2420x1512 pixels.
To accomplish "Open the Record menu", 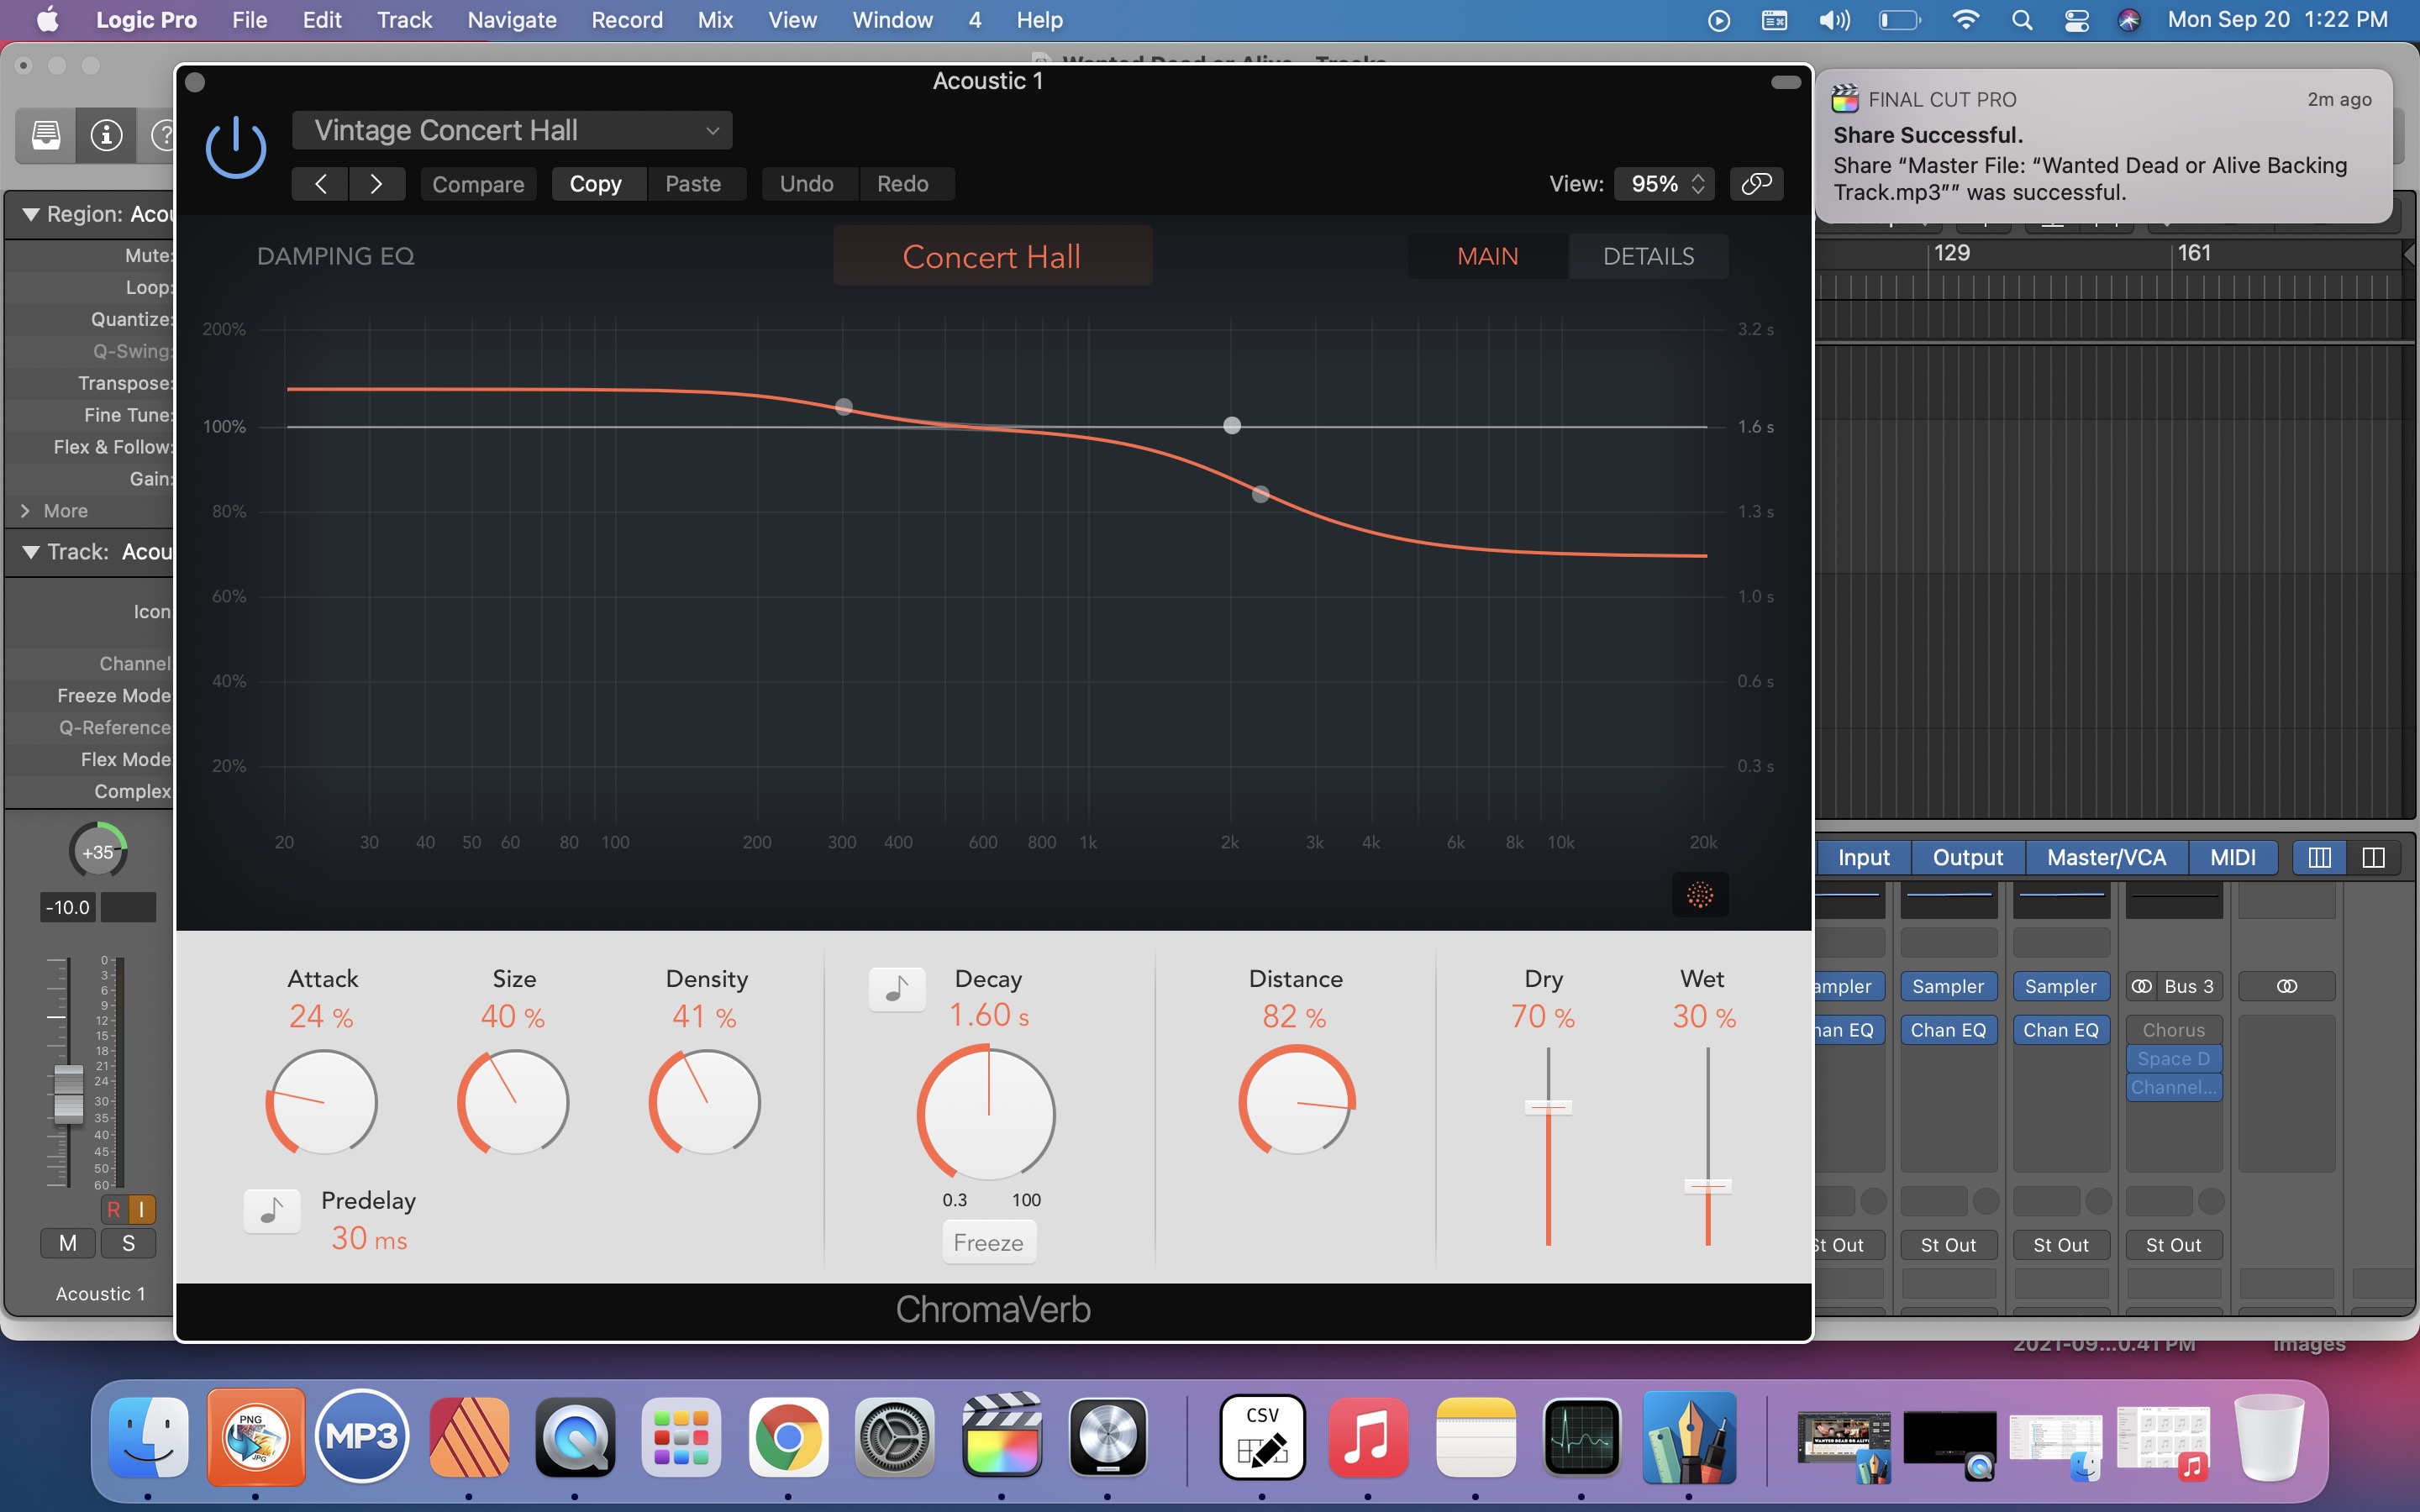I will (627, 20).
